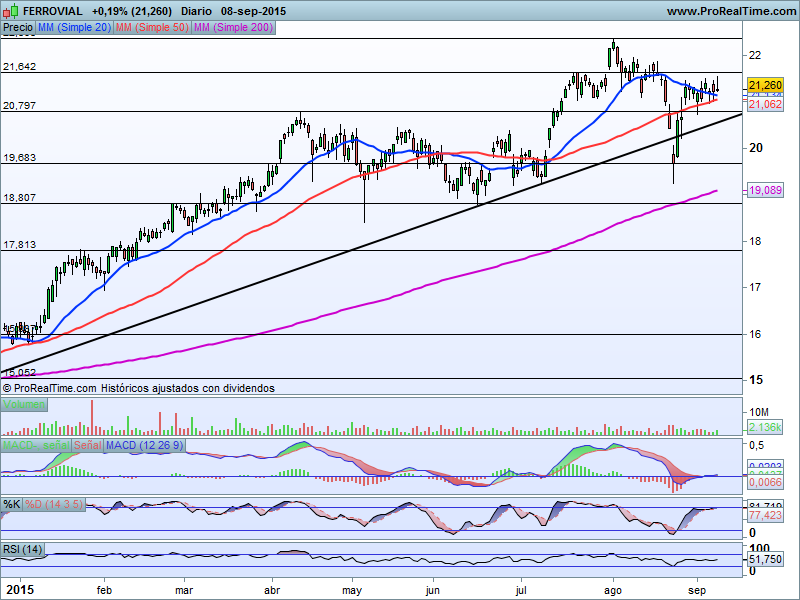Click the 22 price axis label
800x600 pixels.
(x=755, y=55)
